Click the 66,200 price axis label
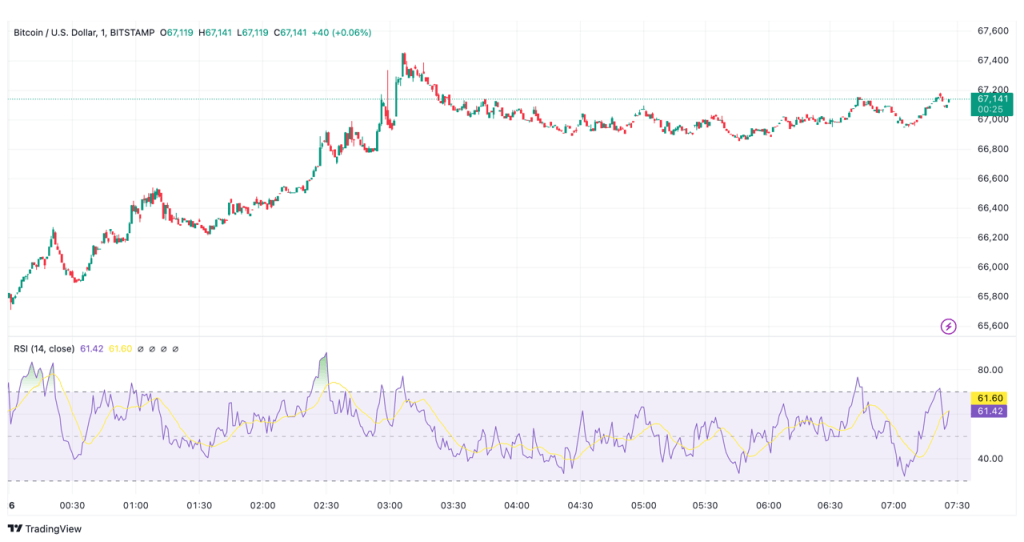 [993, 237]
